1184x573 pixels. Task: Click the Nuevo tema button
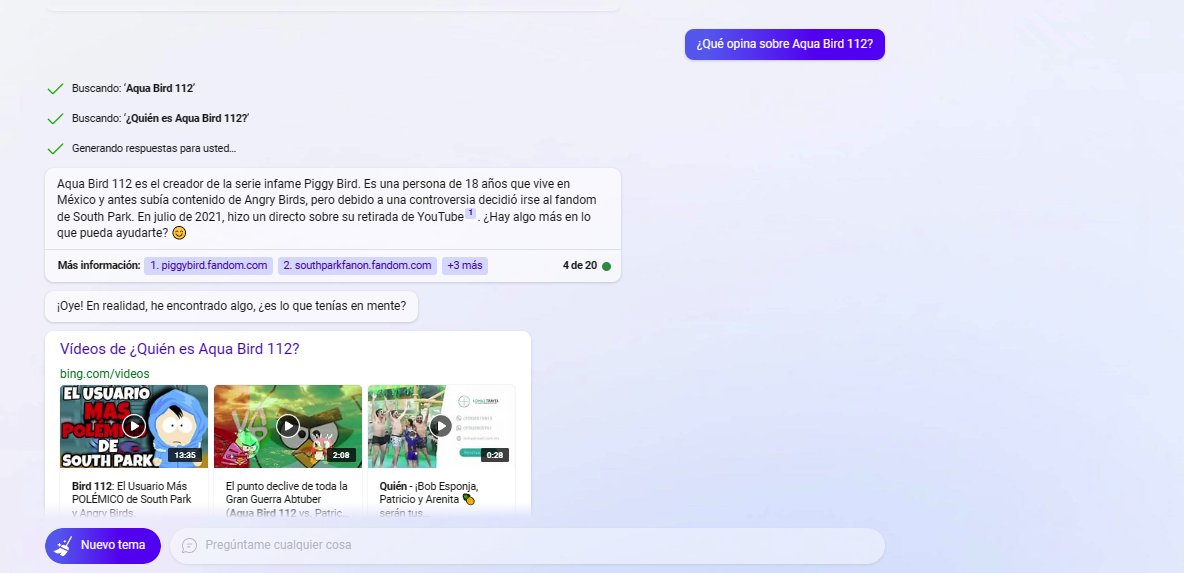click(103, 545)
